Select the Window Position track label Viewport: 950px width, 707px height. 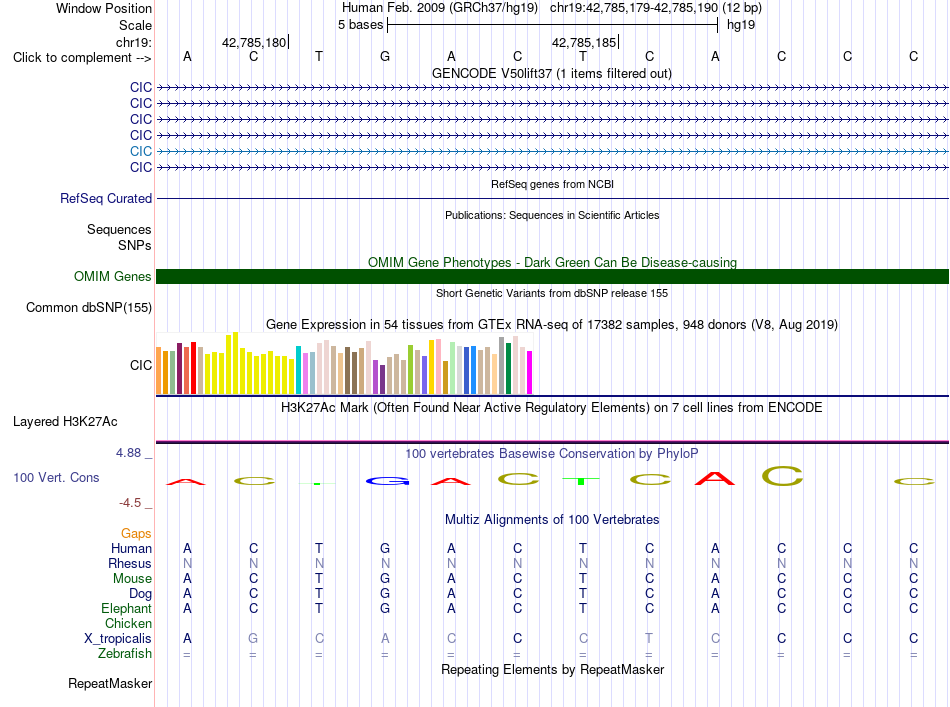click(104, 8)
